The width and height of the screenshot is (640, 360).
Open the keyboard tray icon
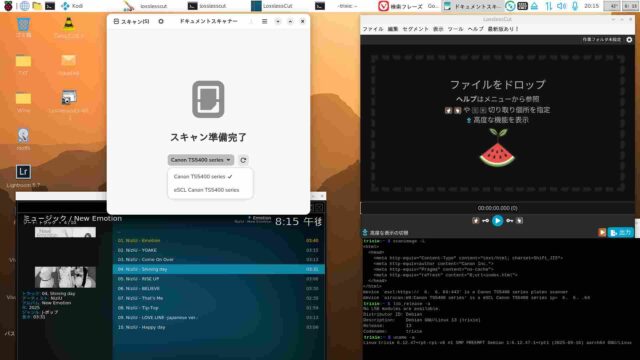point(522,6)
